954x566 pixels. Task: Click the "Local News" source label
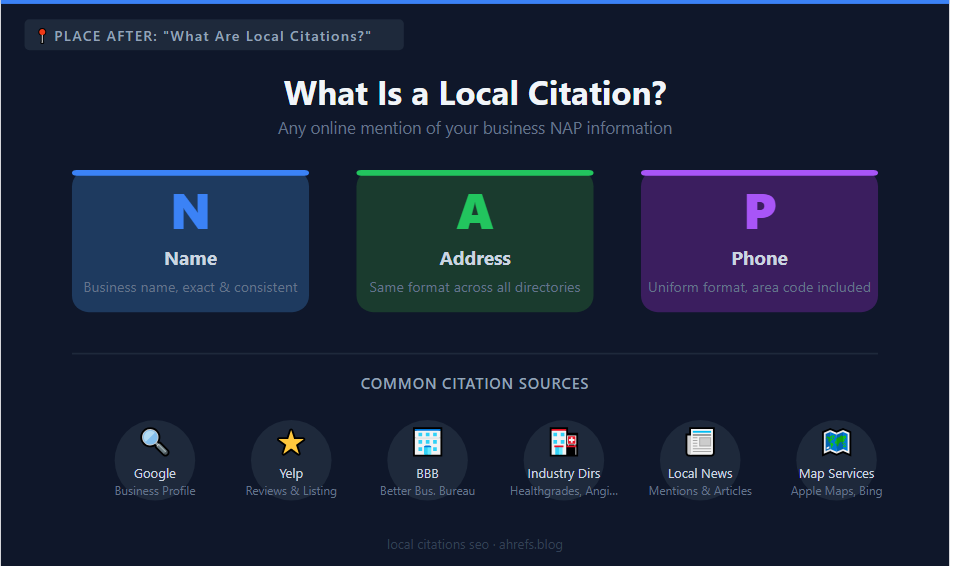click(x=700, y=473)
